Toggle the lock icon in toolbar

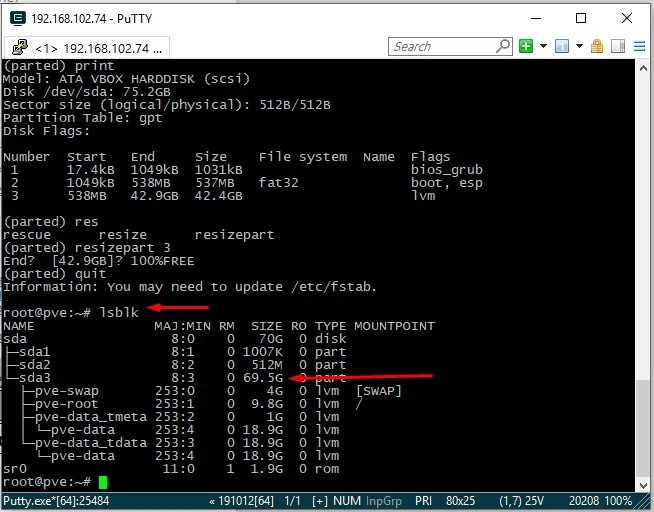597,46
